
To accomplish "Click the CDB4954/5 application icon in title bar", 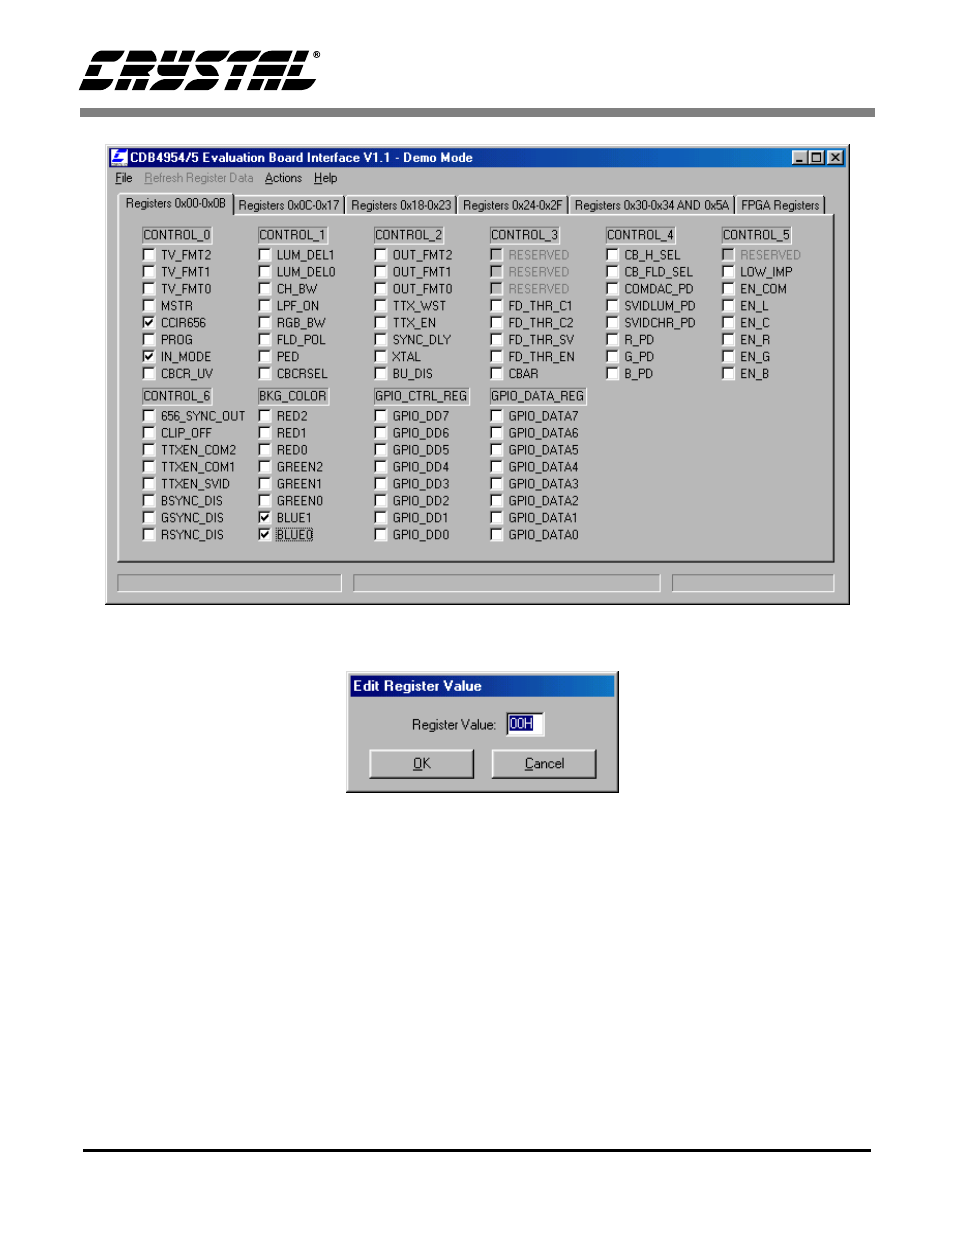I will pyautogui.click(x=119, y=157).
